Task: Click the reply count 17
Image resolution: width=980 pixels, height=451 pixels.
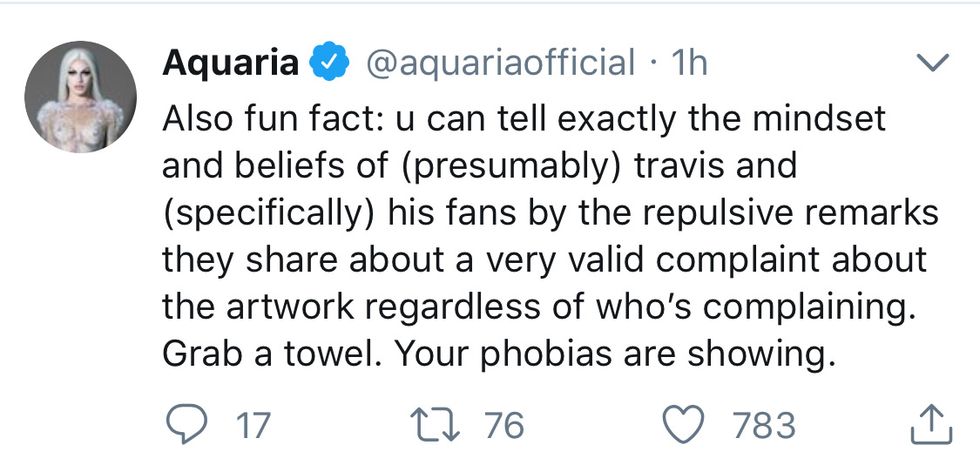Action: click(251, 425)
